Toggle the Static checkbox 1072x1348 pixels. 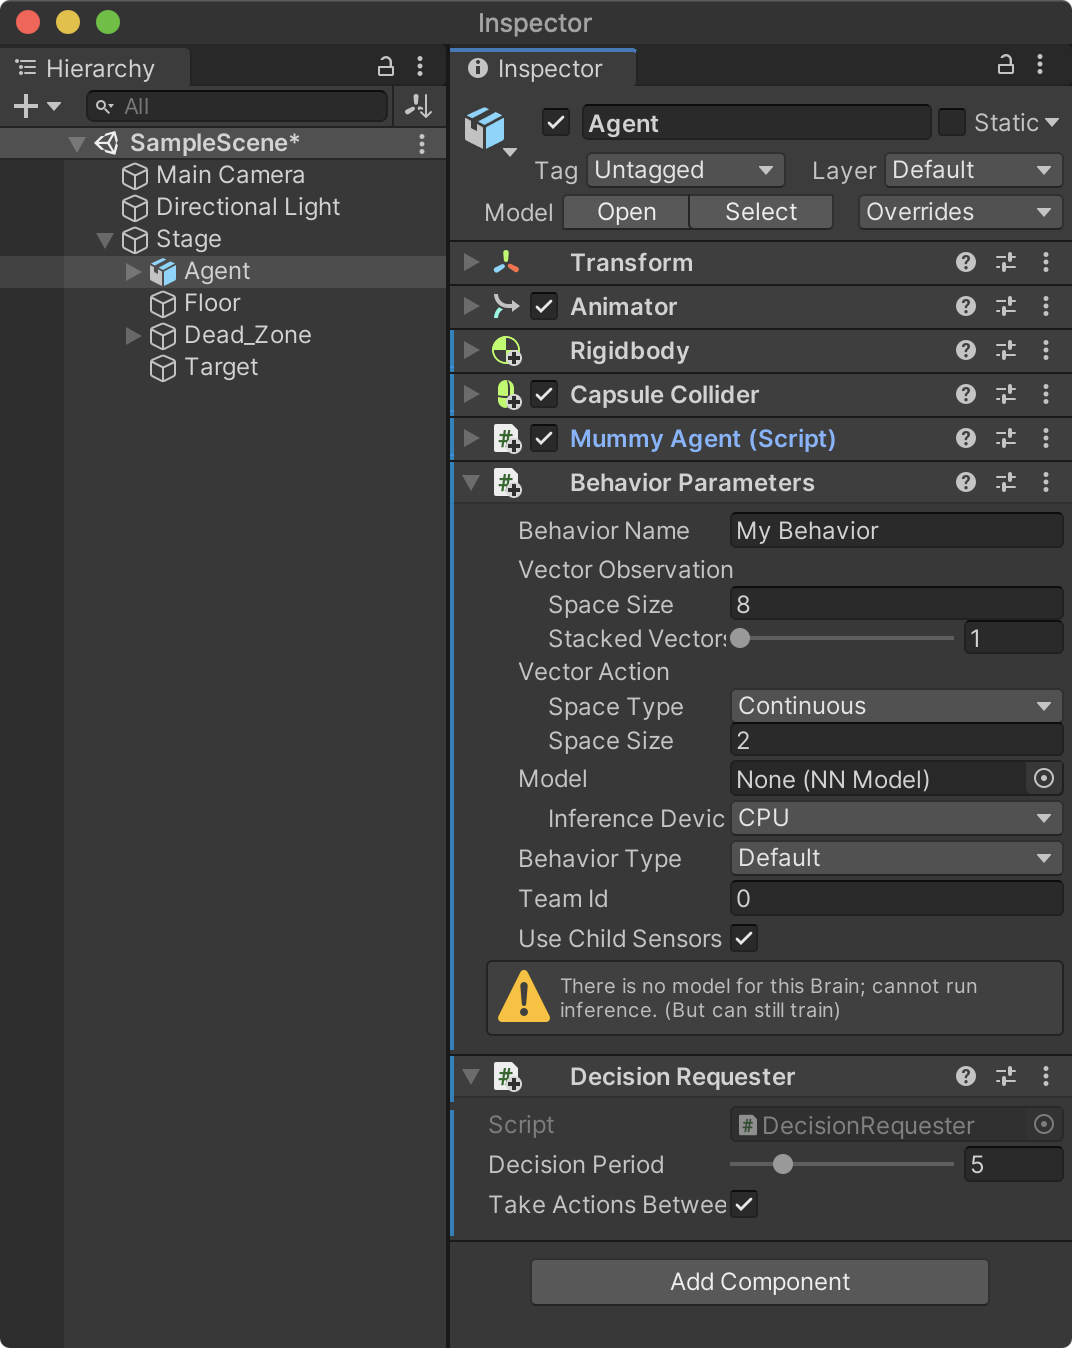pos(952,122)
